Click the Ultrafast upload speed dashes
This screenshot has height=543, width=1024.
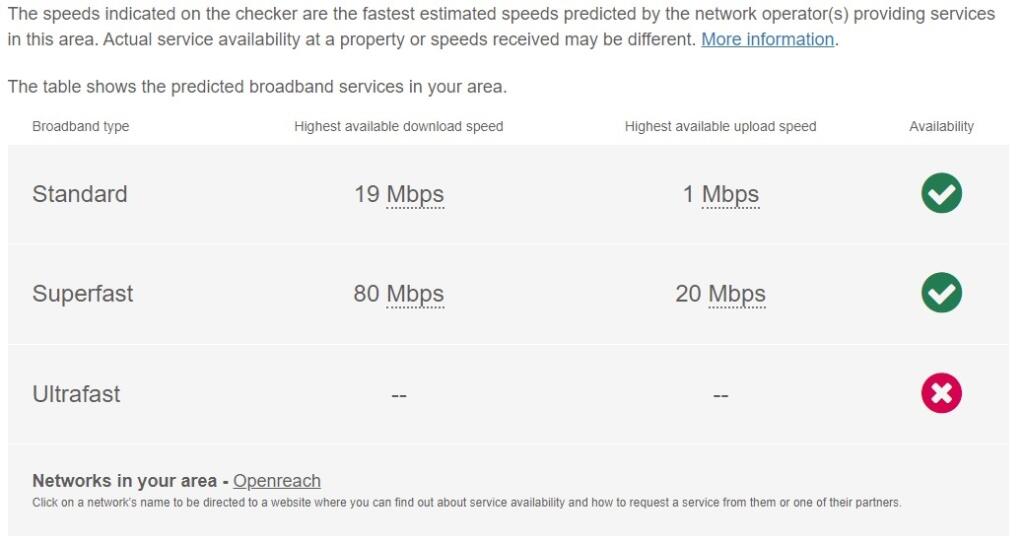[x=720, y=395]
